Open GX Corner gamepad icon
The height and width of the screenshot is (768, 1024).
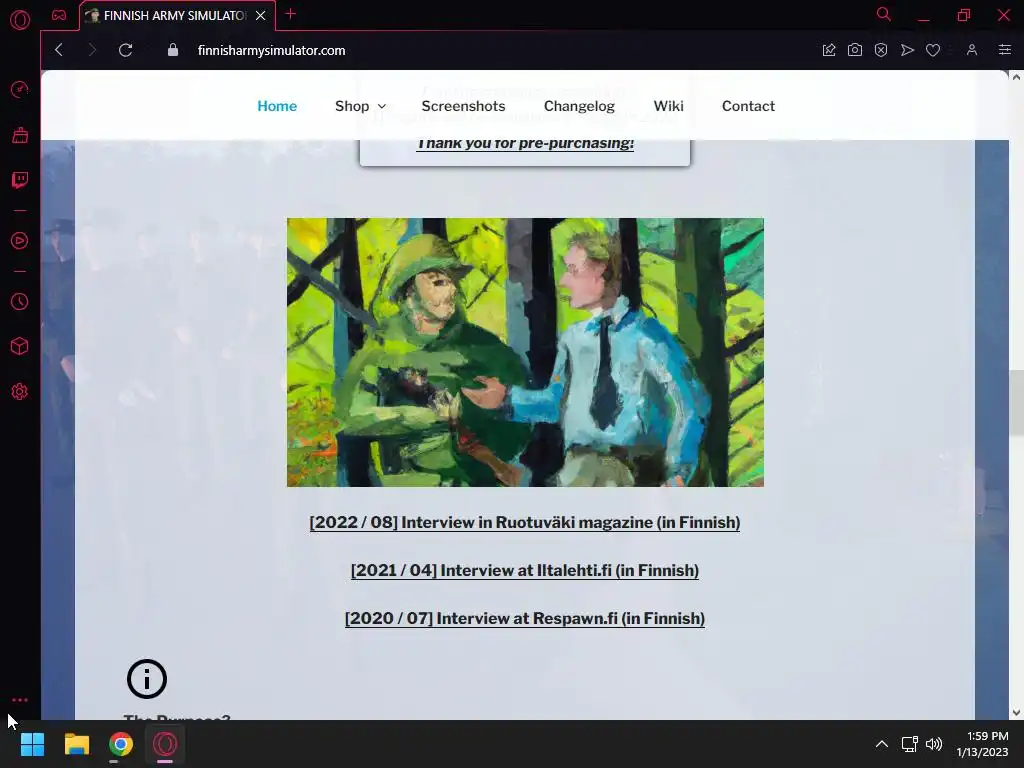pyautogui.click(x=59, y=15)
